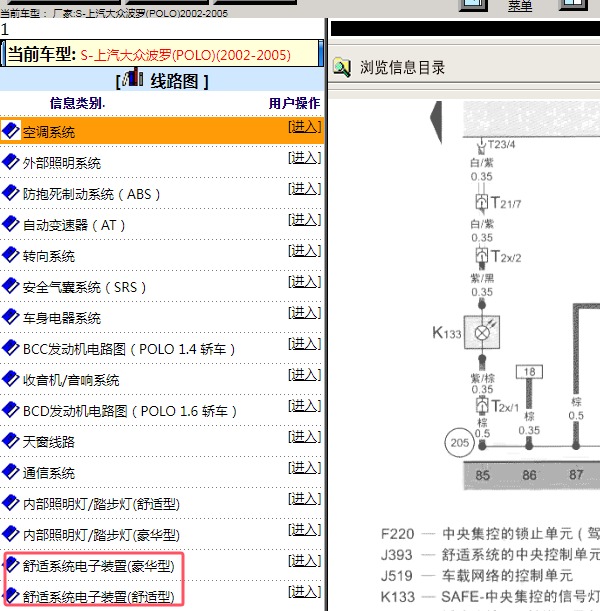This screenshot has height=611, width=600.
Task: Select 舒适系统电子装置(豪华型) entry
Action: (x=99, y=566)
